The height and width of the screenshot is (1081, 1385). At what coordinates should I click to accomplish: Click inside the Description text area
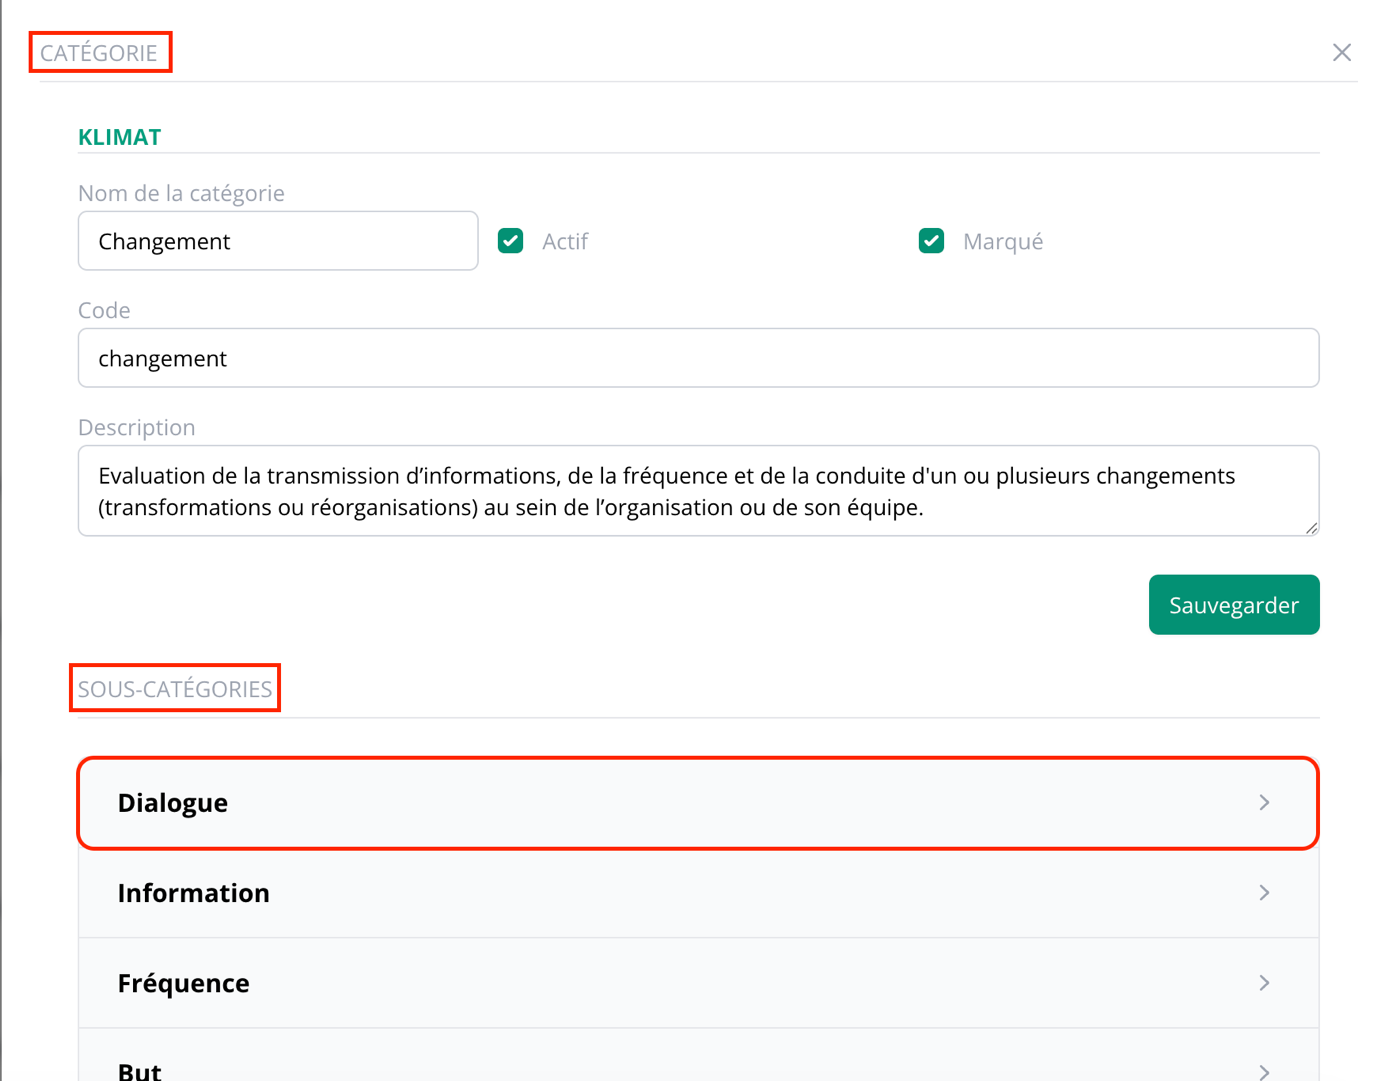698,491
